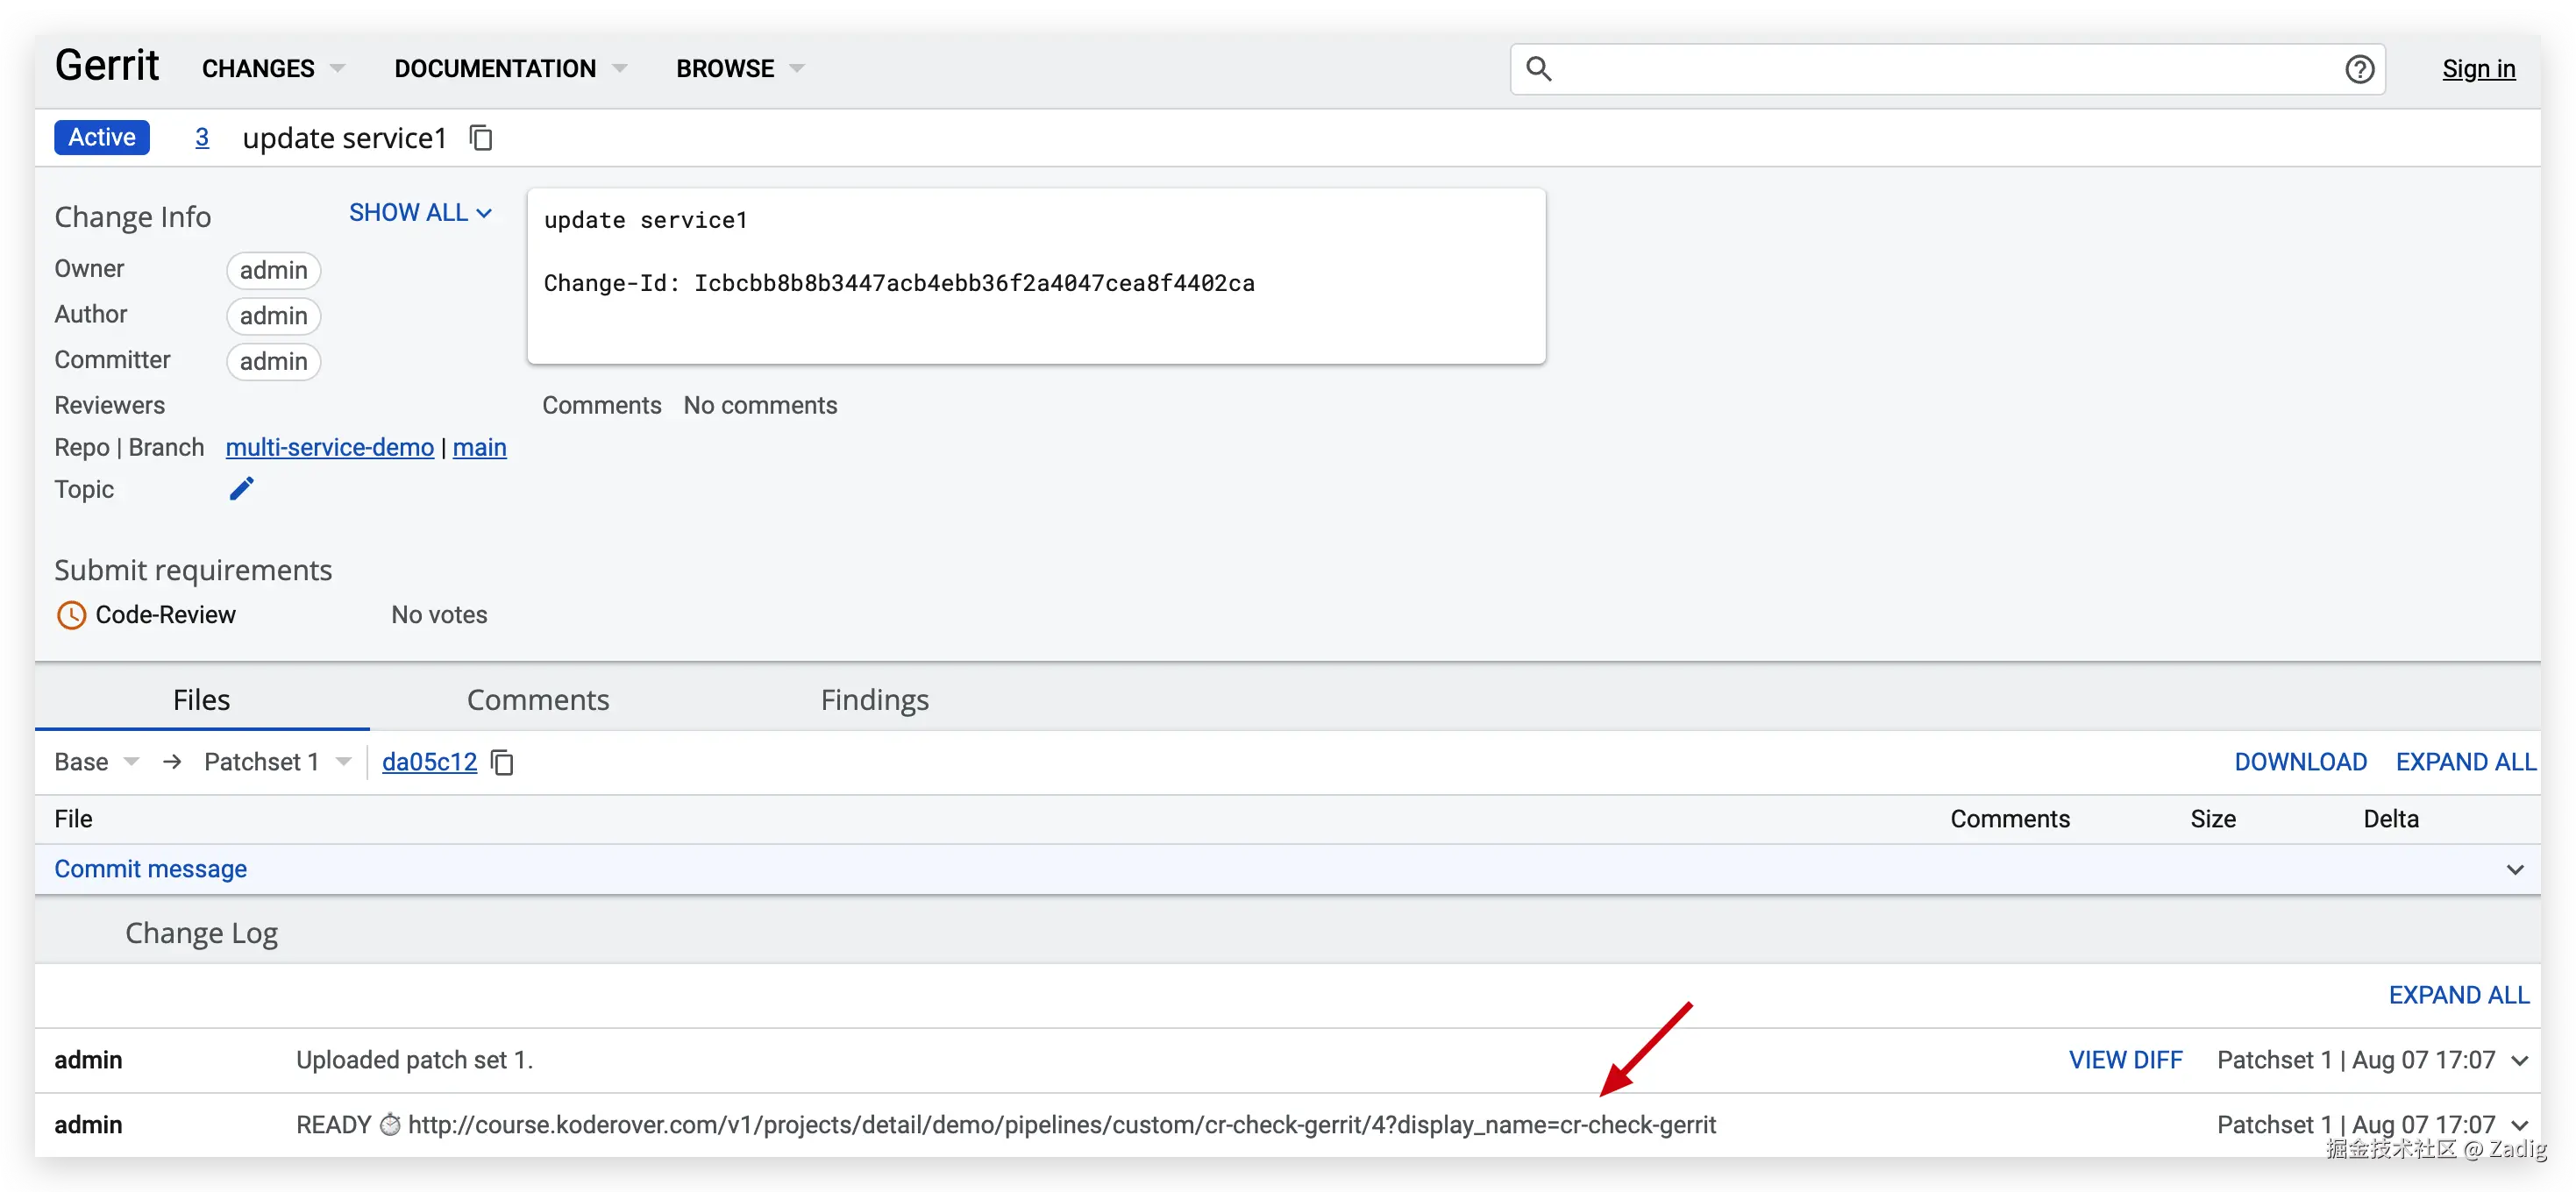This screenshot has width=2576, height=1192.
Task: Open the Patchset 1 selector dropdown
Action: tap(277, 762)
